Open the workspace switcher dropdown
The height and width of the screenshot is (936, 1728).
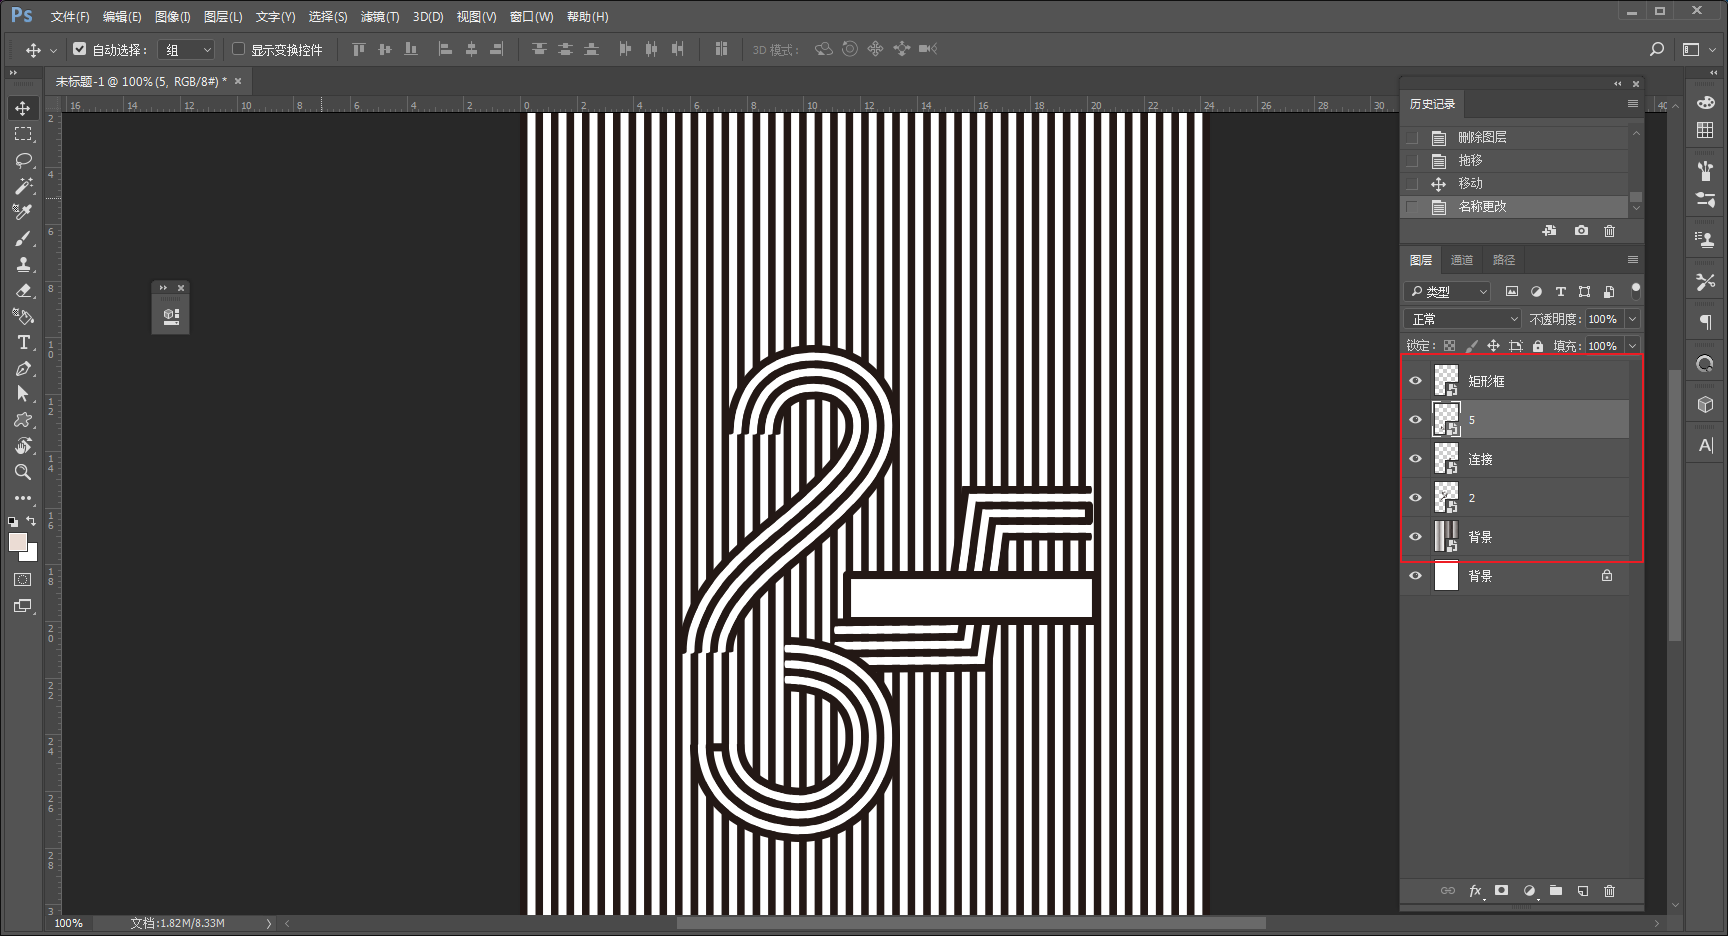pos(1697,49)
